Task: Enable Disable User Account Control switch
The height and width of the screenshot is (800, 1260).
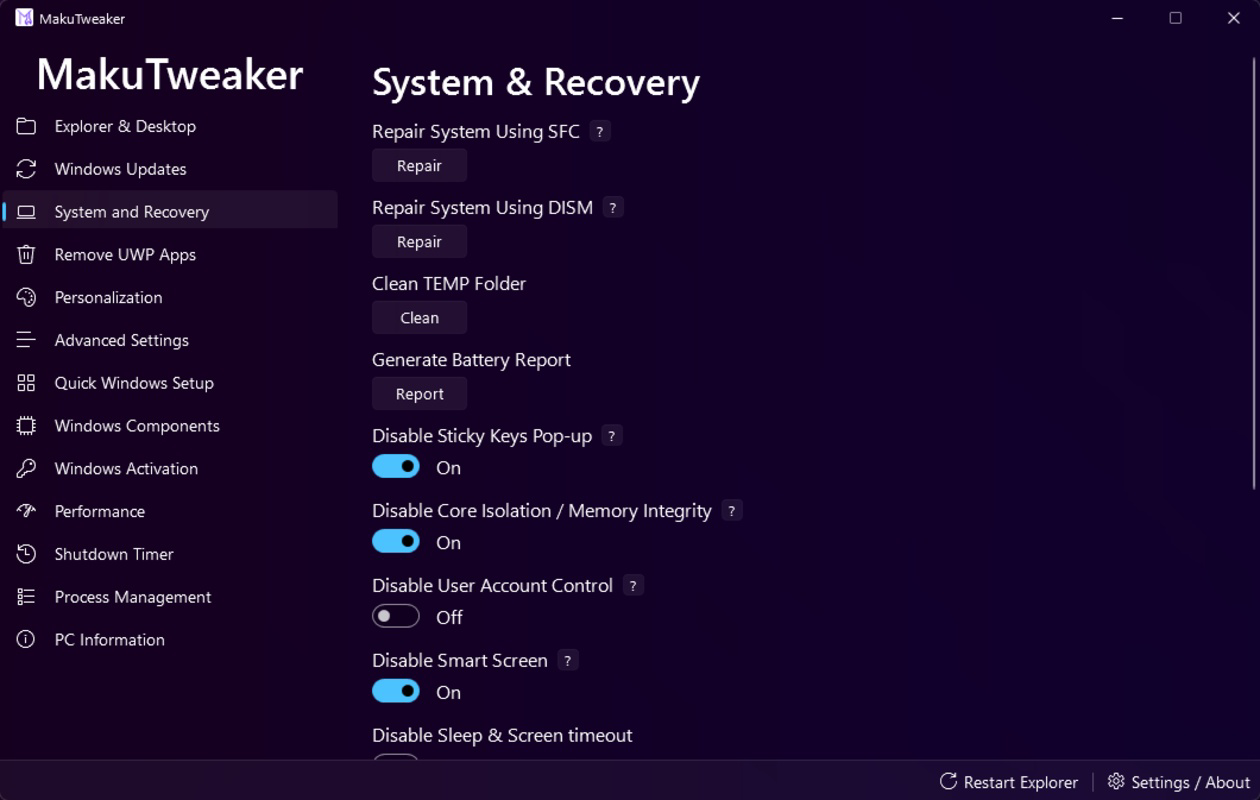Action: pyautogui.click(x=396, y=617)
